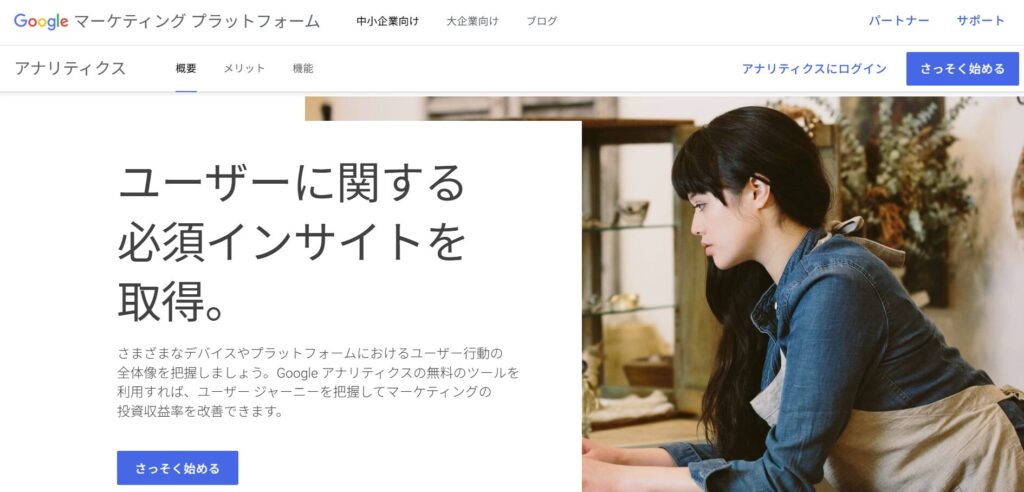Screen dimensions: 1024x492
Task: Switch to the 機能 tab
Action: coord(303,69)
